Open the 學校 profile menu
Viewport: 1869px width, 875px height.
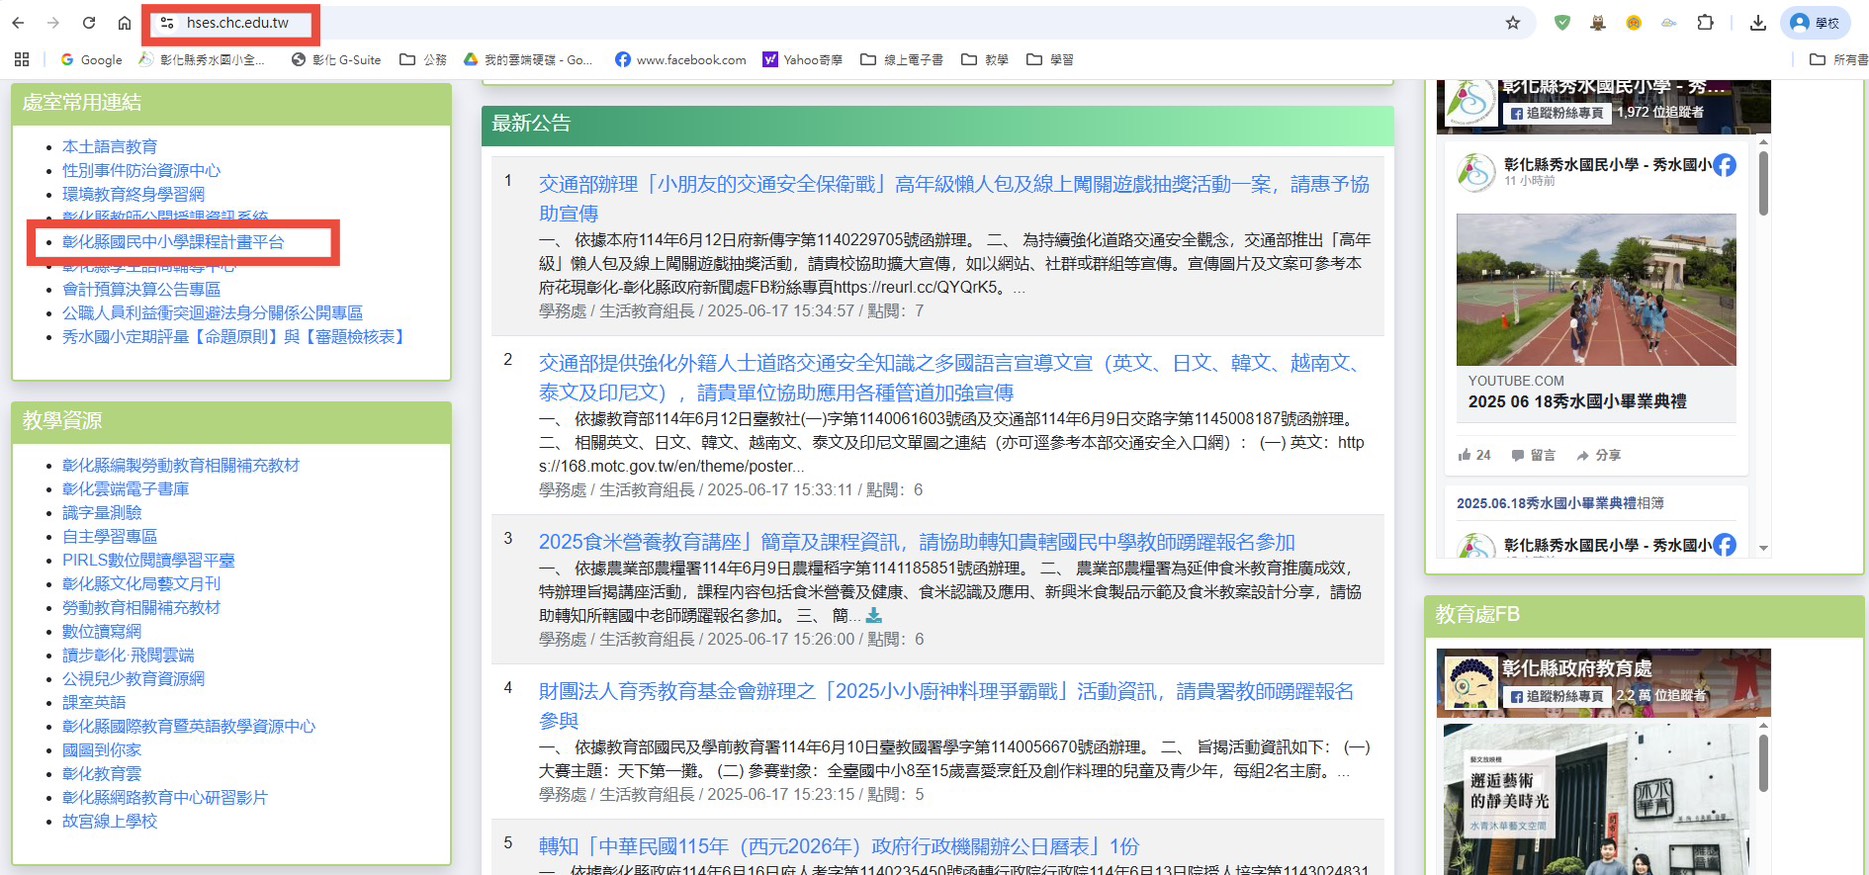point(1816,23)
